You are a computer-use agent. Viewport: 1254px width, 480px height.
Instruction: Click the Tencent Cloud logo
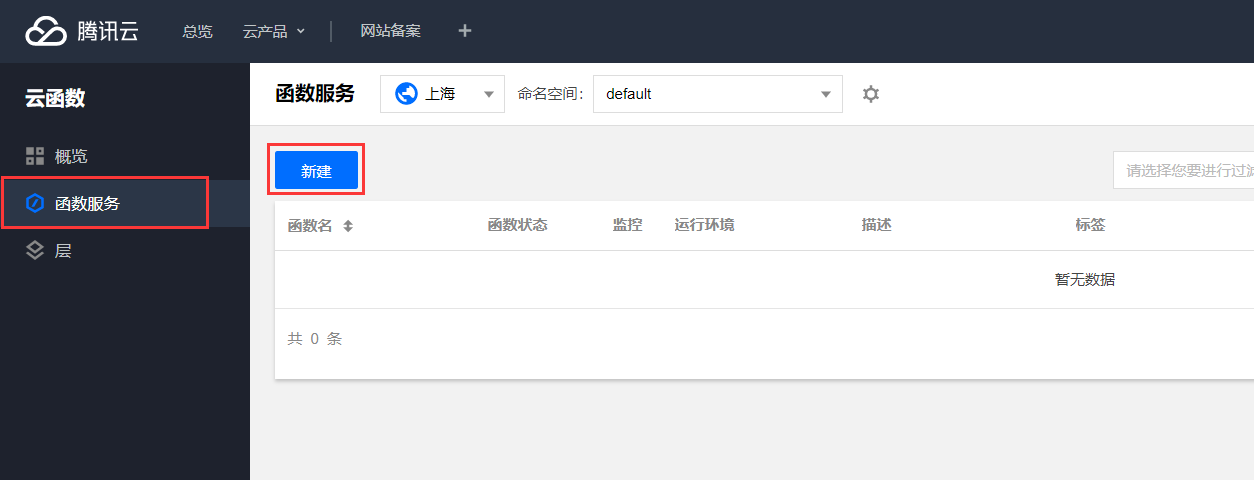click(82, 31)
